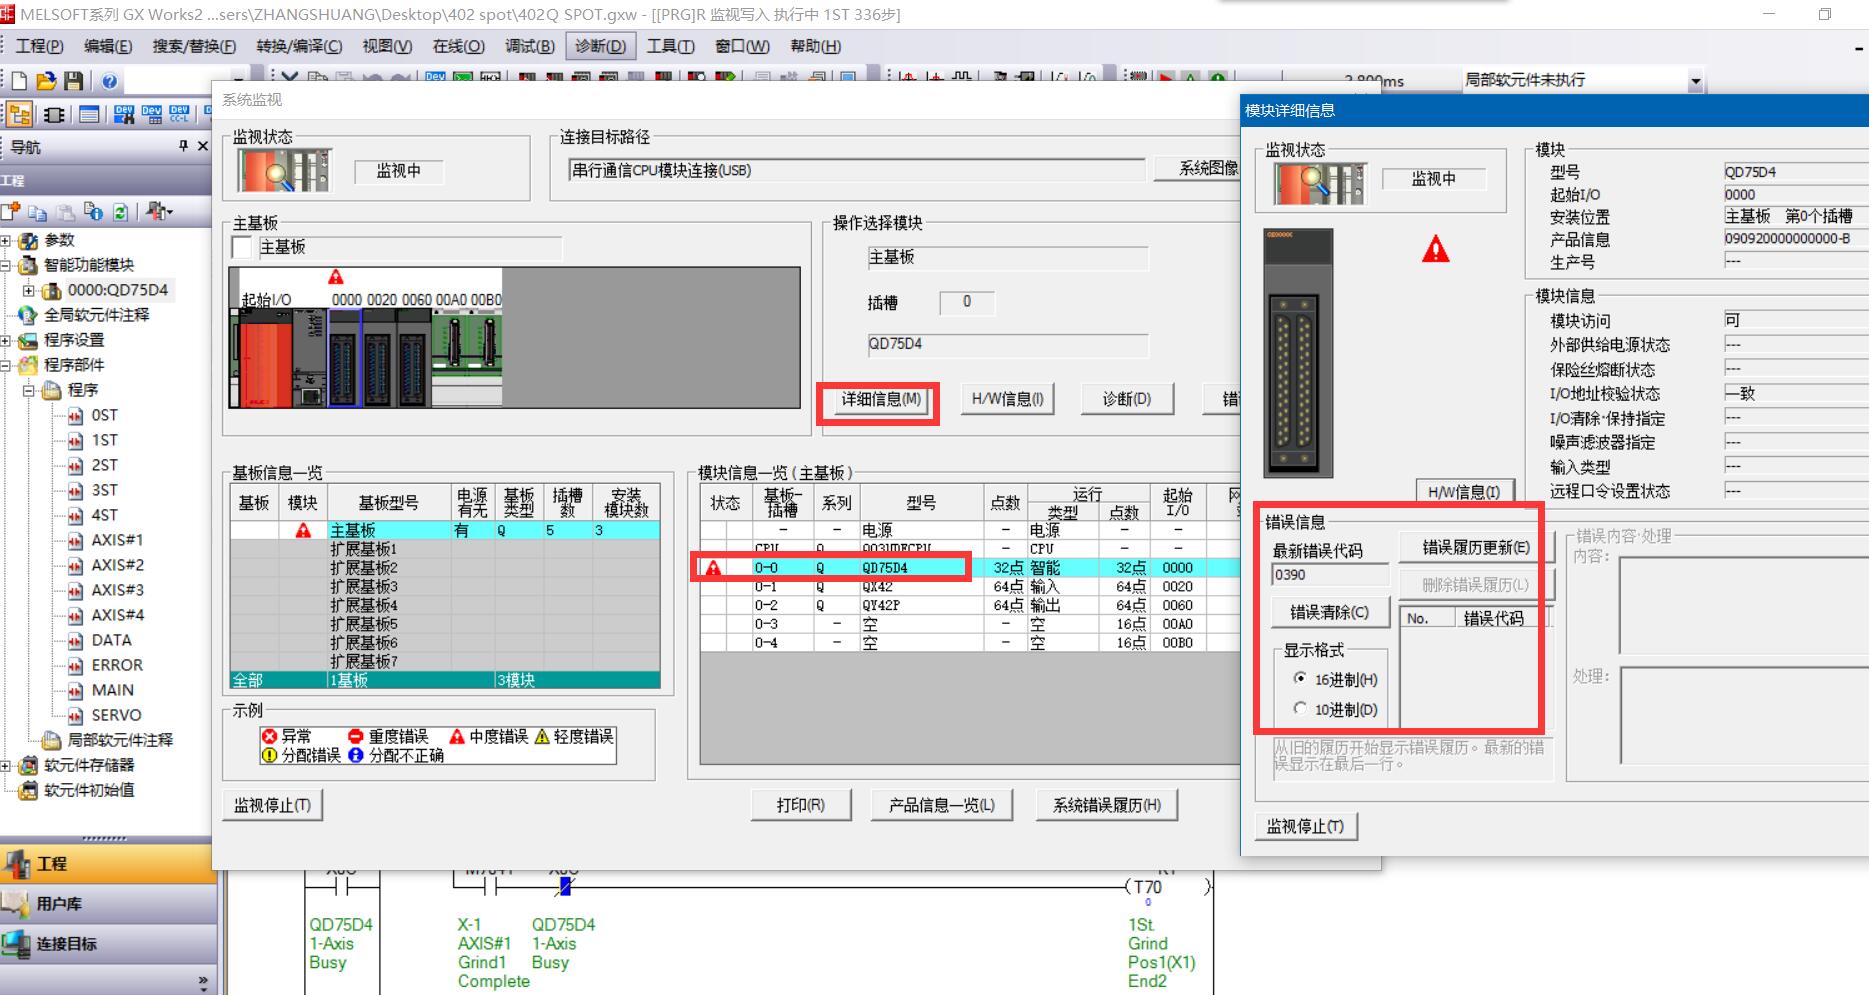Pin the 导航 navigation panel
1869x995 pixels.
click(183, 146)
